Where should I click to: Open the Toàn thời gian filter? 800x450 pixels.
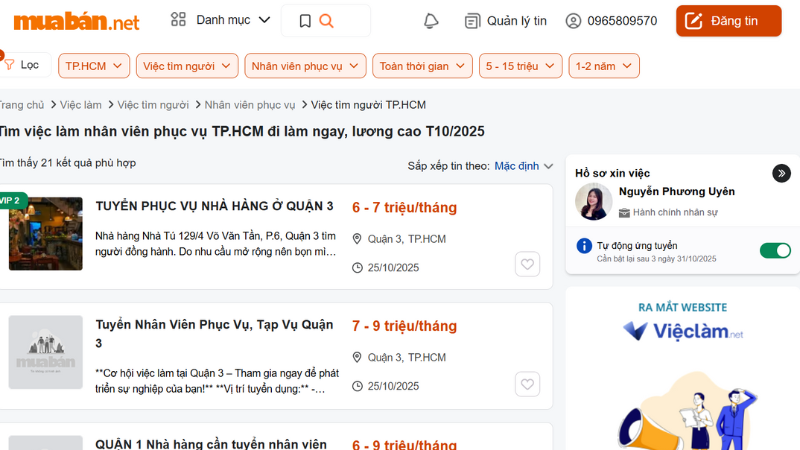click(x=422, y=66)
